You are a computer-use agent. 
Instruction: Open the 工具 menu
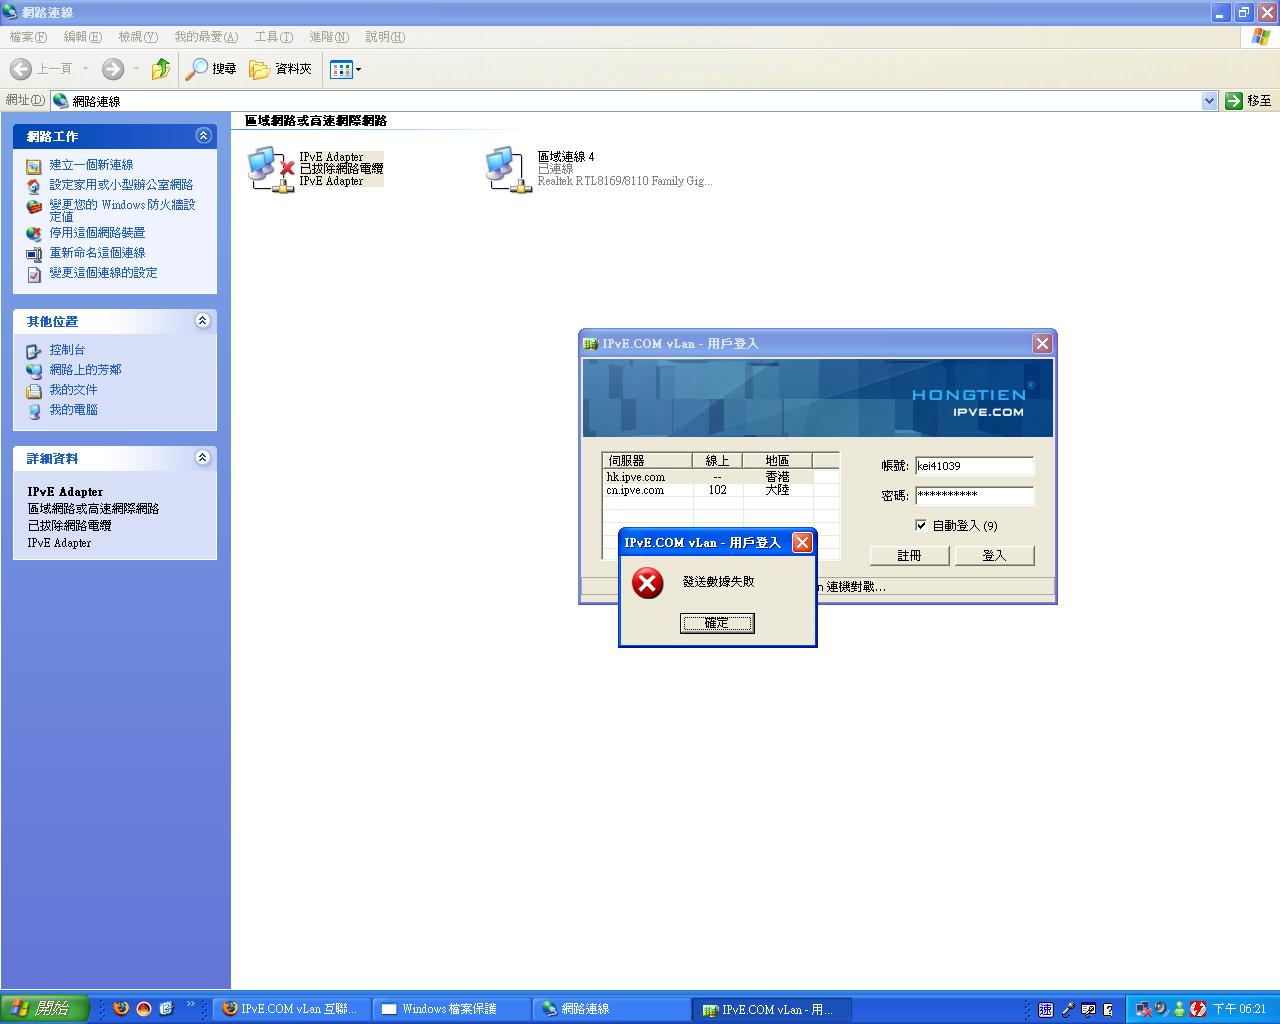pyautogui.click(x=273, y=37)
